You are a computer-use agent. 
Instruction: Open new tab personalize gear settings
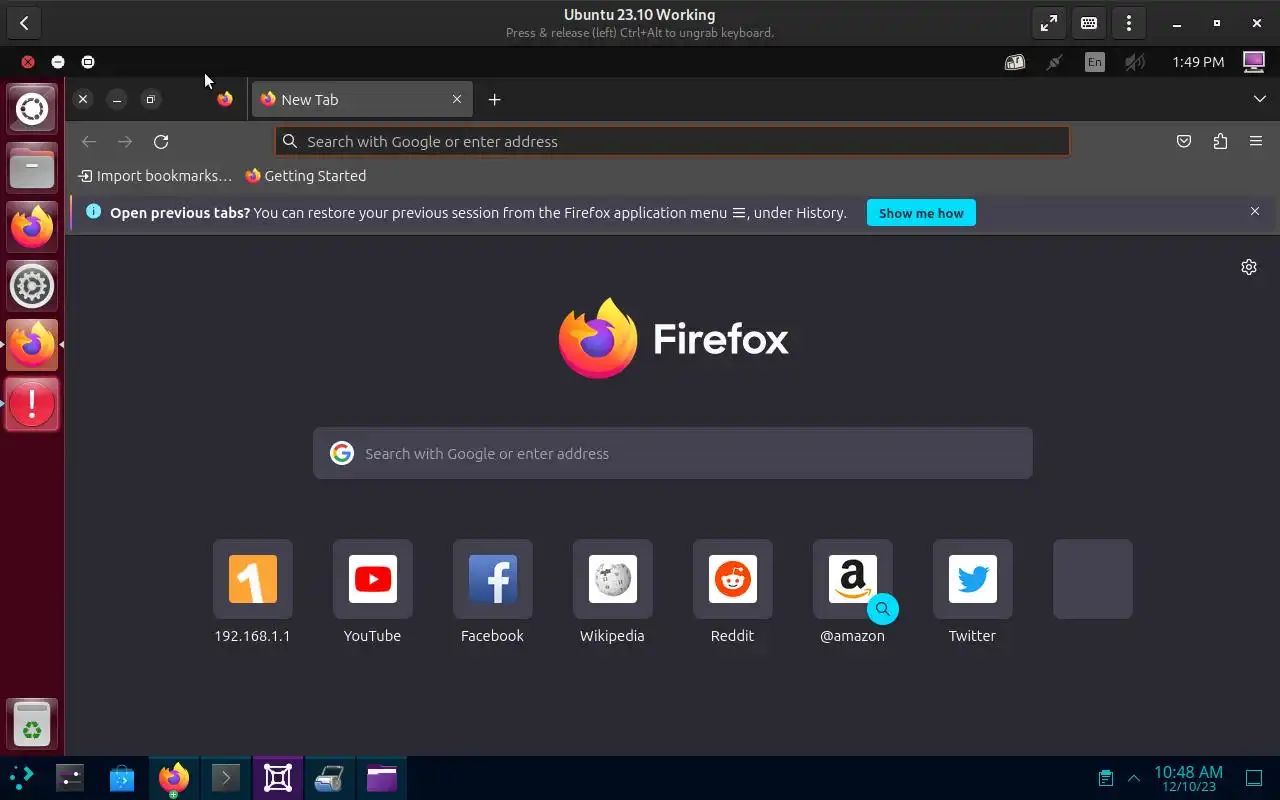pyautogui.click(x=1249, y=267)
